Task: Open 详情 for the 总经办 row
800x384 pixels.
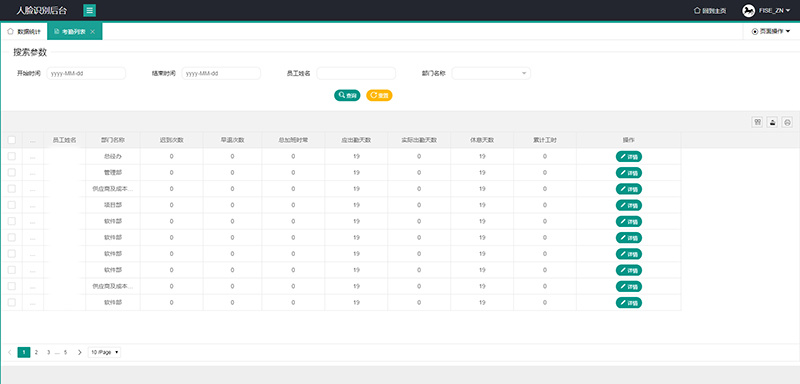Action: coord(629,157)
